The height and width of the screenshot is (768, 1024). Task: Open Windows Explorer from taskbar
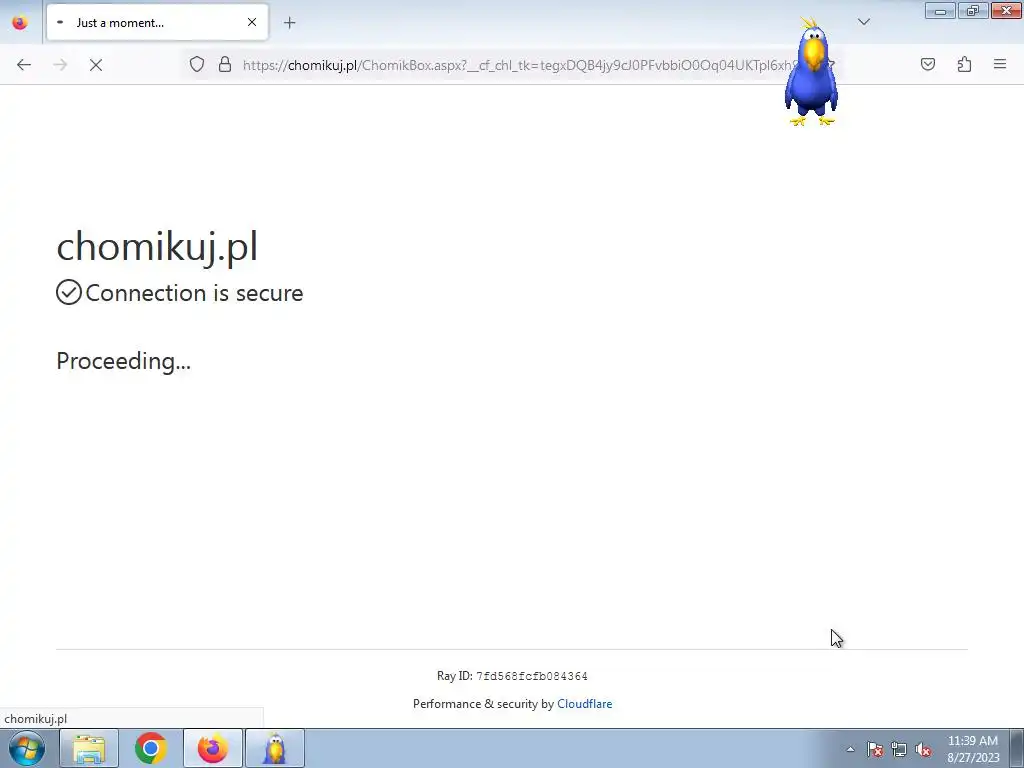pos(89,748)
